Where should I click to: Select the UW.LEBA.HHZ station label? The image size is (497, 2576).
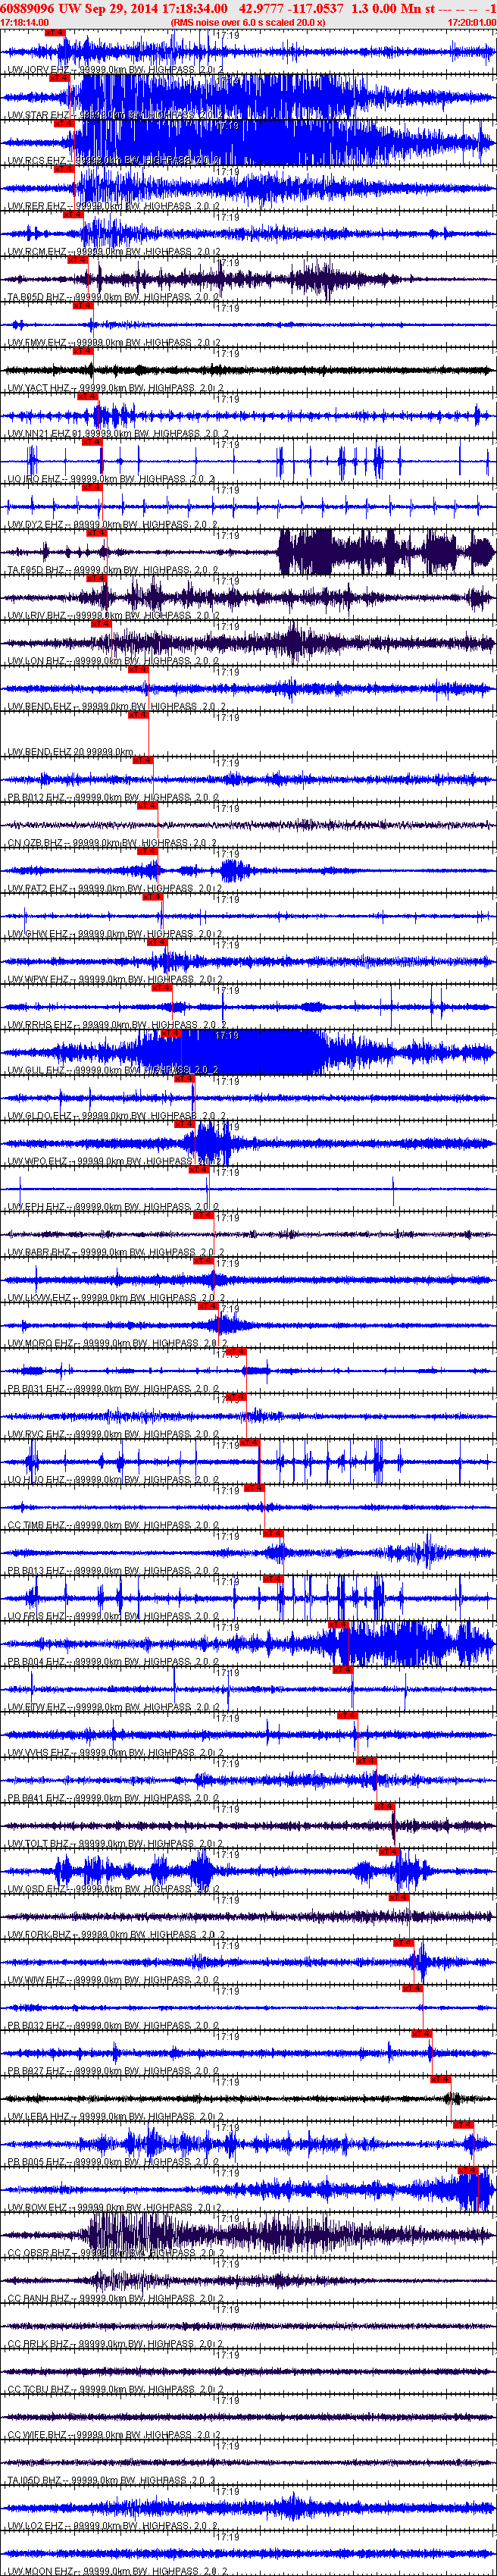tap(115, 2117)
